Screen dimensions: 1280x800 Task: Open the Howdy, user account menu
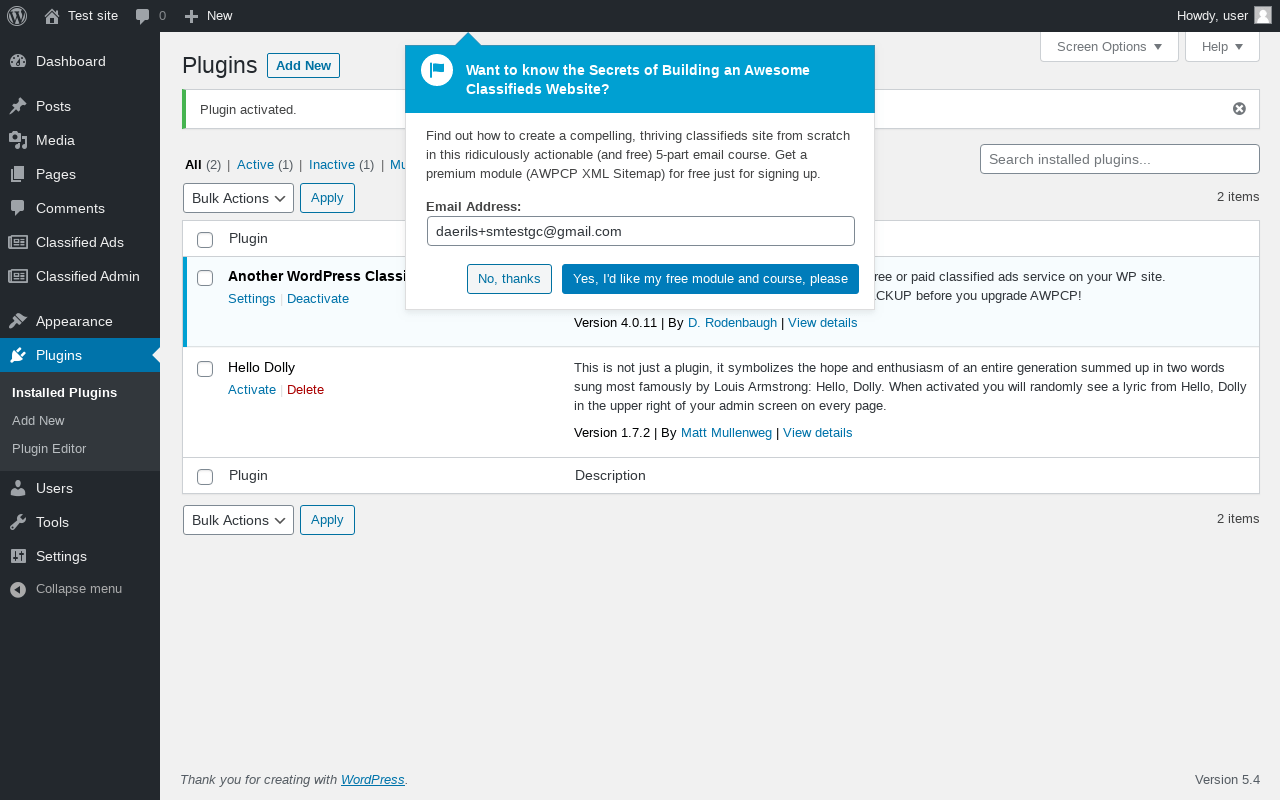pyautogui.click(x=1224, y=16)
